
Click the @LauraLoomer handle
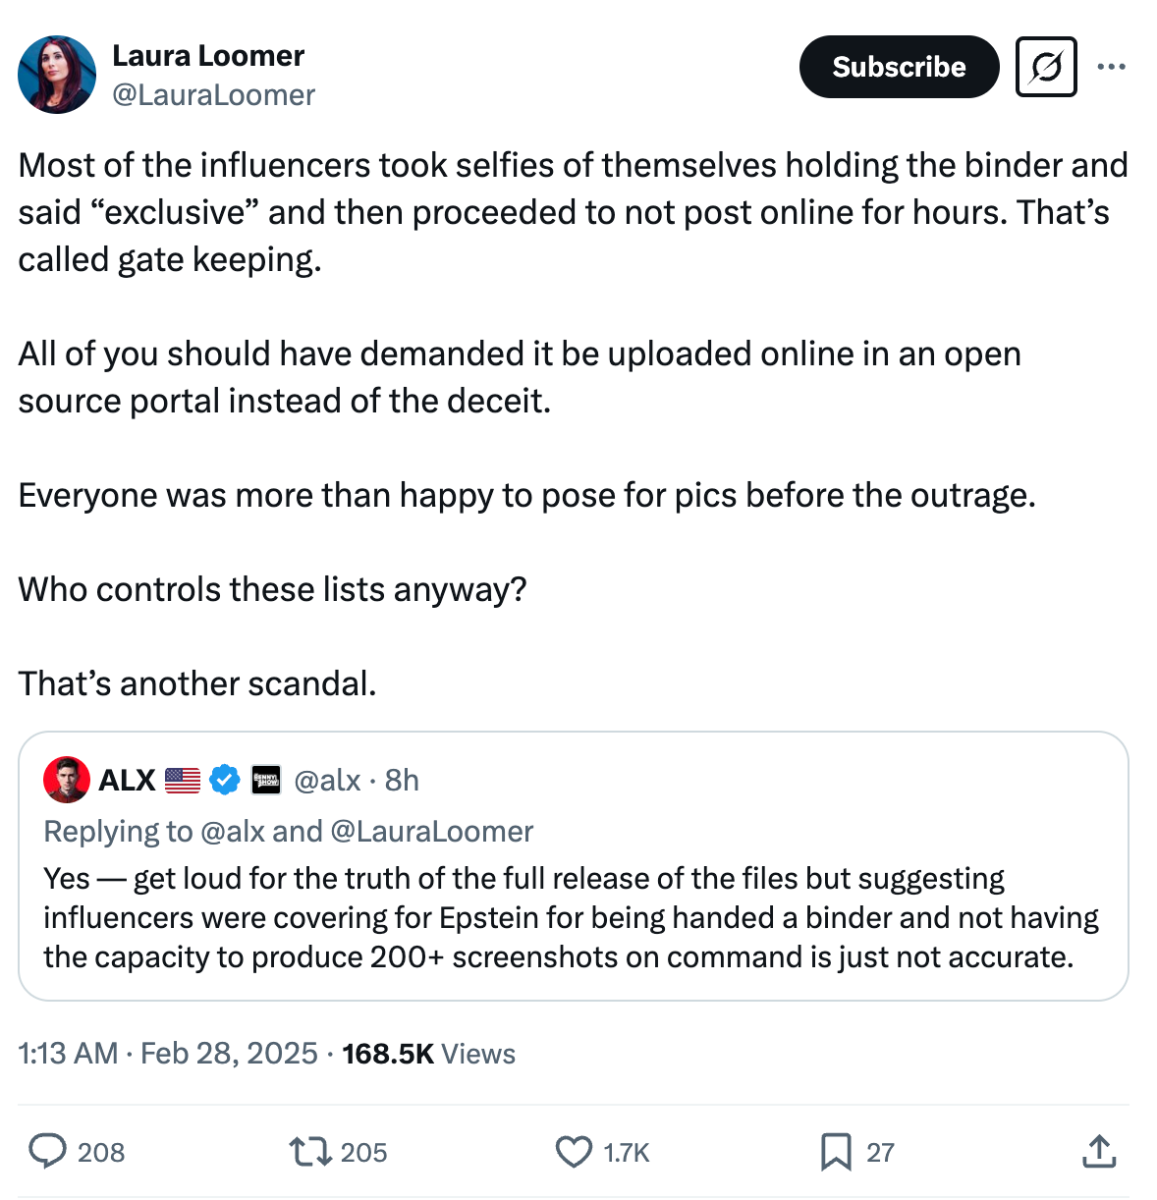[212, 95]
